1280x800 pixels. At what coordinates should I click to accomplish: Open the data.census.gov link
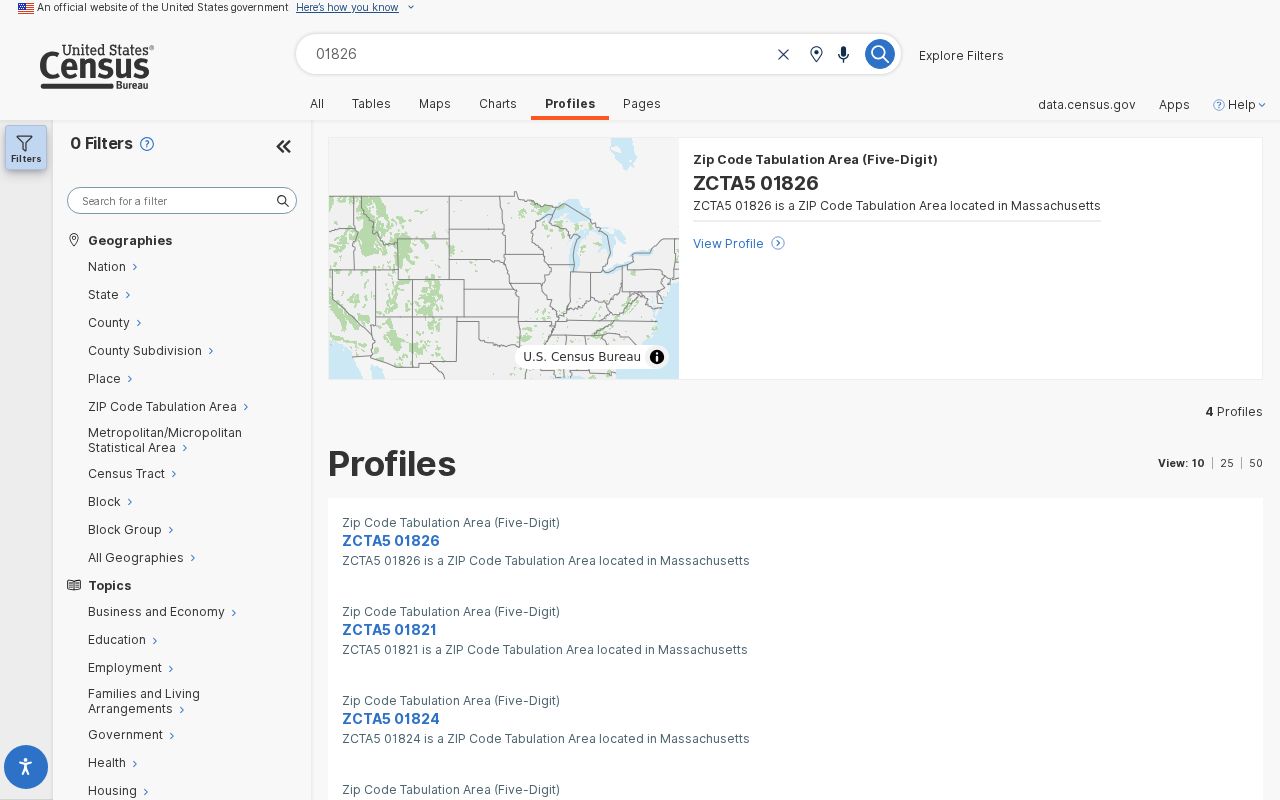1086,104
